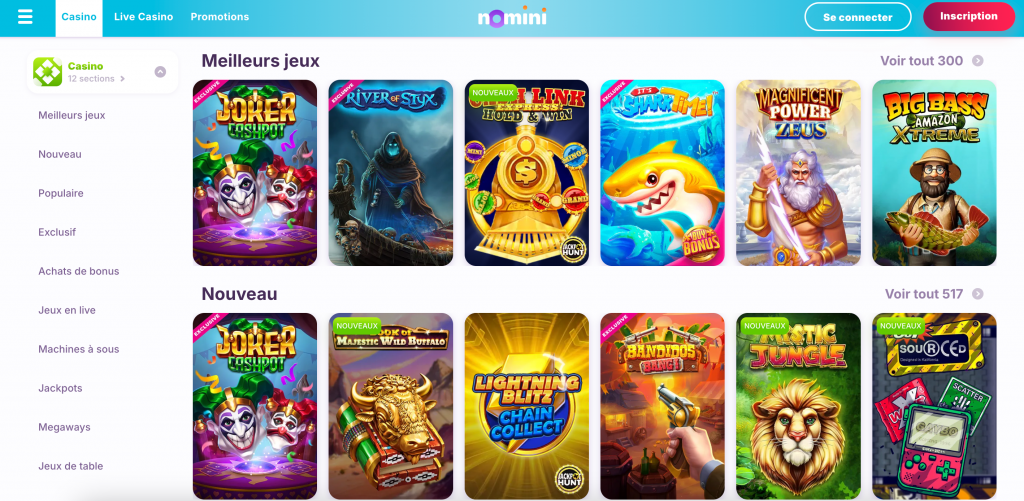The image size is (1024, 501).
Task: Open the Mystic Jungle game thumbnail
Action: tap(798, 406)
